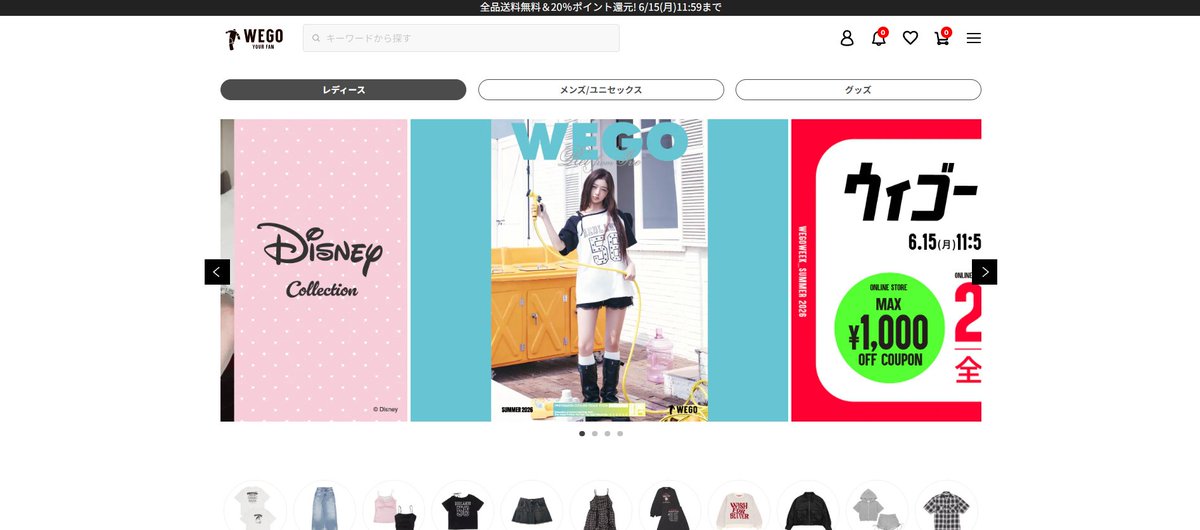Click the WEGO logo in the header
Image resolution: width=1200 pixels, height=530 pixels.
coord(254,38)
